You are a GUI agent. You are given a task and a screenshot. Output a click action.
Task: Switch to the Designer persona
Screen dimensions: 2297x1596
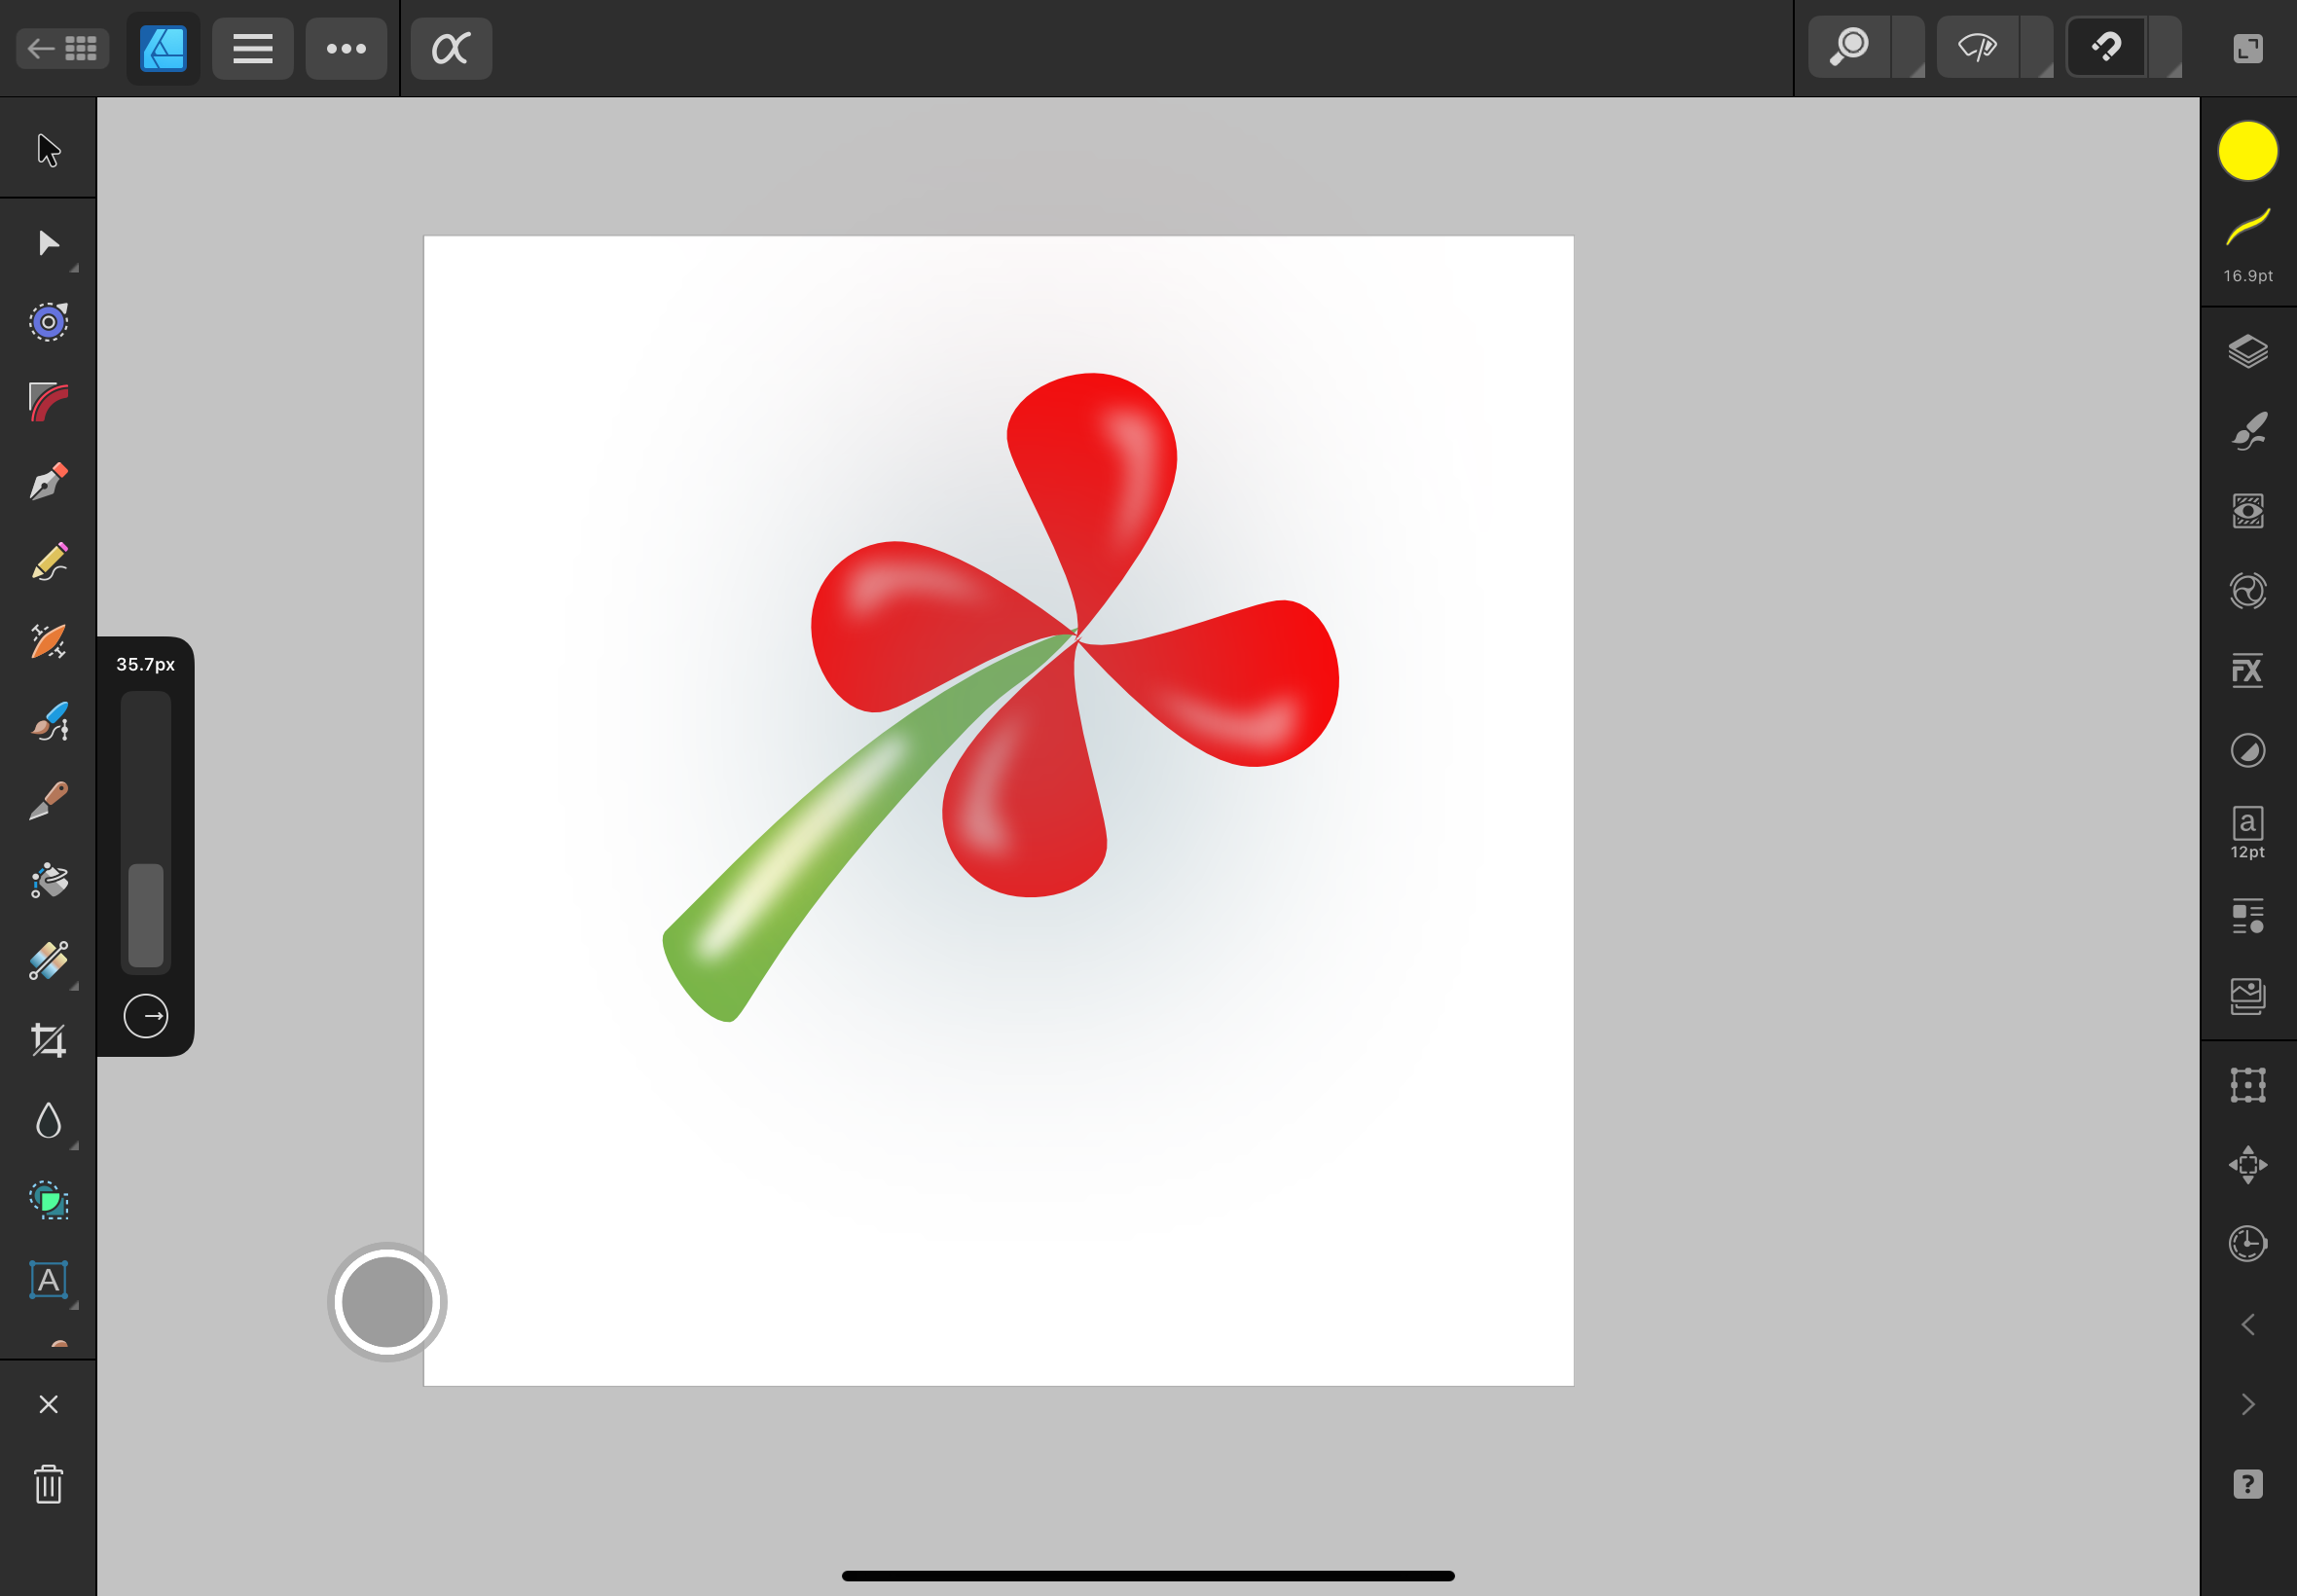click(x=163, y=48)
